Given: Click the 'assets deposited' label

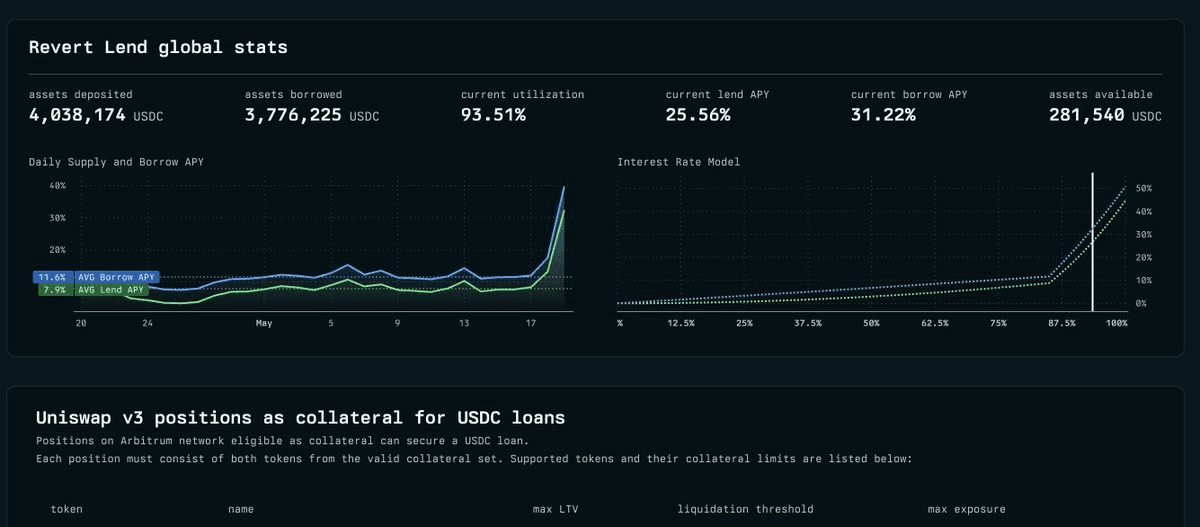Looking at the screenshot, I should tap(80, 94).
